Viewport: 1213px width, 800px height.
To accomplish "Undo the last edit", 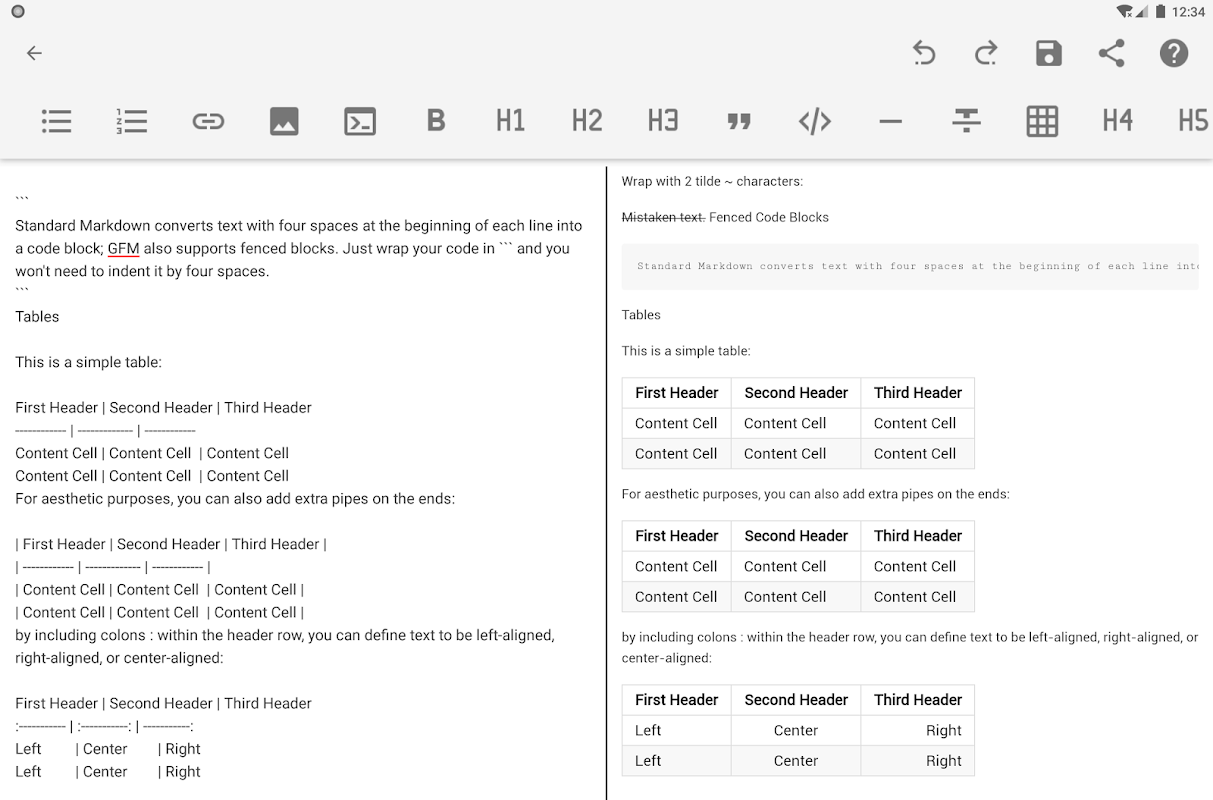I will (924, 53).
